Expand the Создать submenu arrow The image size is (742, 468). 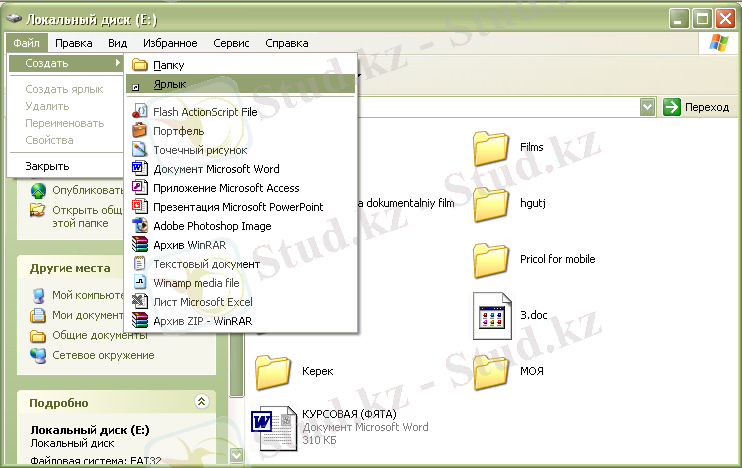tap(117, 63)
